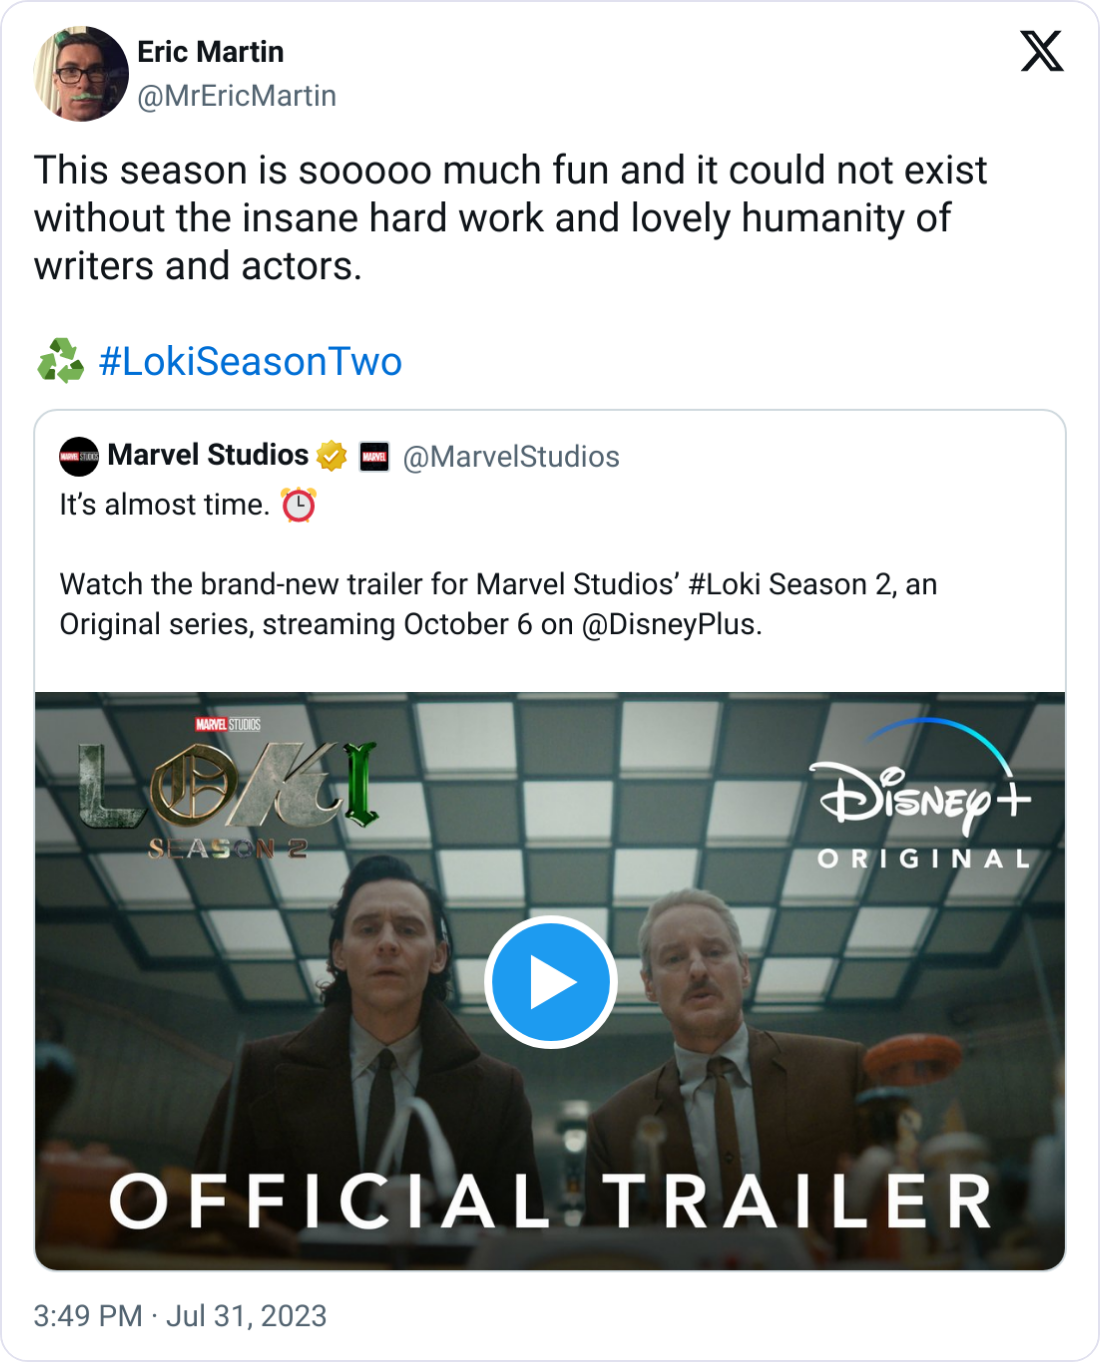Click the OFFICIAL TRAILER caption text
The height and width of the screenshot is (1362, 1100).
(x=550, y=1201)
